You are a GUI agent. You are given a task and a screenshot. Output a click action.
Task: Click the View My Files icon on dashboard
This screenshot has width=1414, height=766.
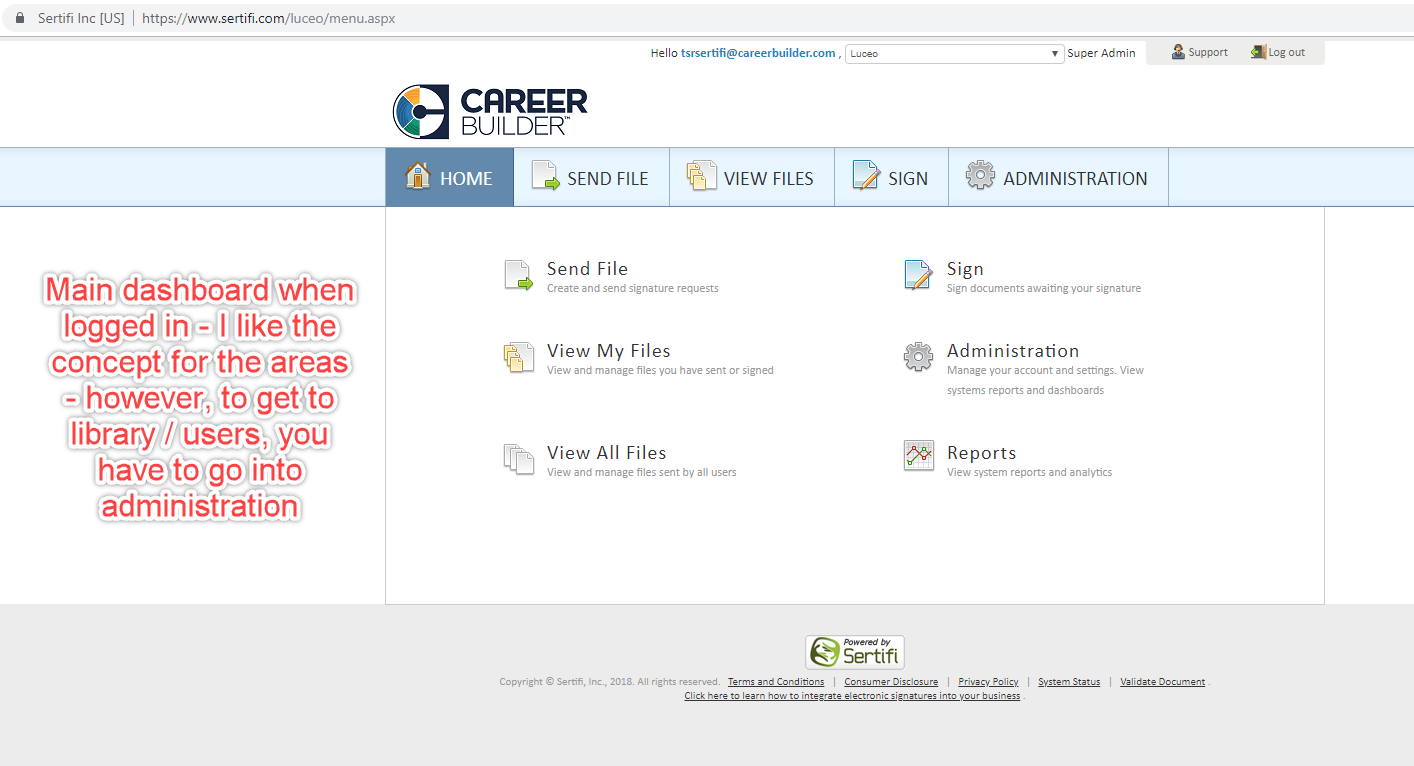click(x=519, y=358)
